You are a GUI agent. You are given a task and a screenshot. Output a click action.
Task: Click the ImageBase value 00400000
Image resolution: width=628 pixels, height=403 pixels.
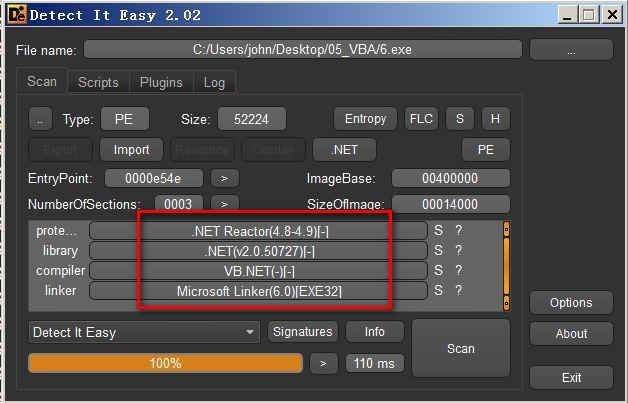451,178
